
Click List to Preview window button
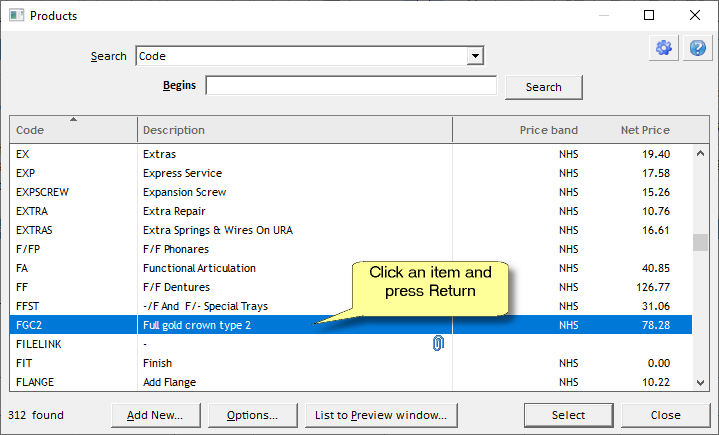point(380,415)
